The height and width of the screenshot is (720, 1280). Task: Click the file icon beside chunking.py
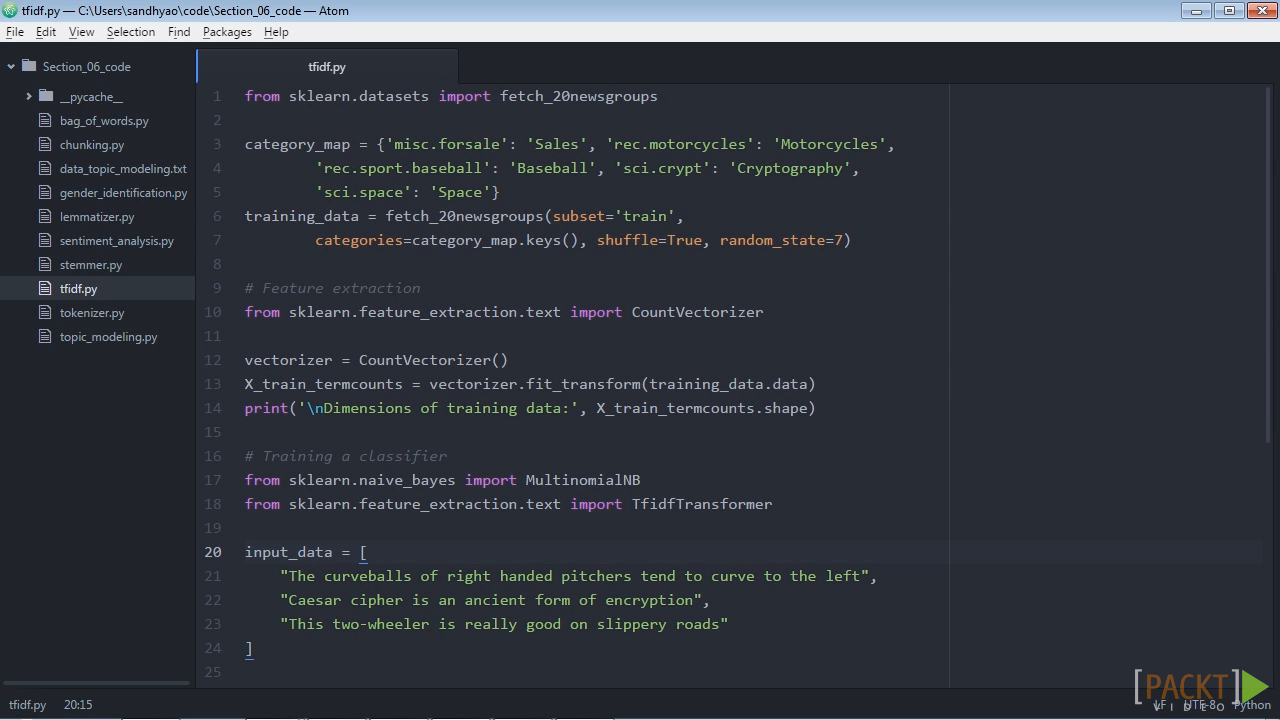point(44,144)
